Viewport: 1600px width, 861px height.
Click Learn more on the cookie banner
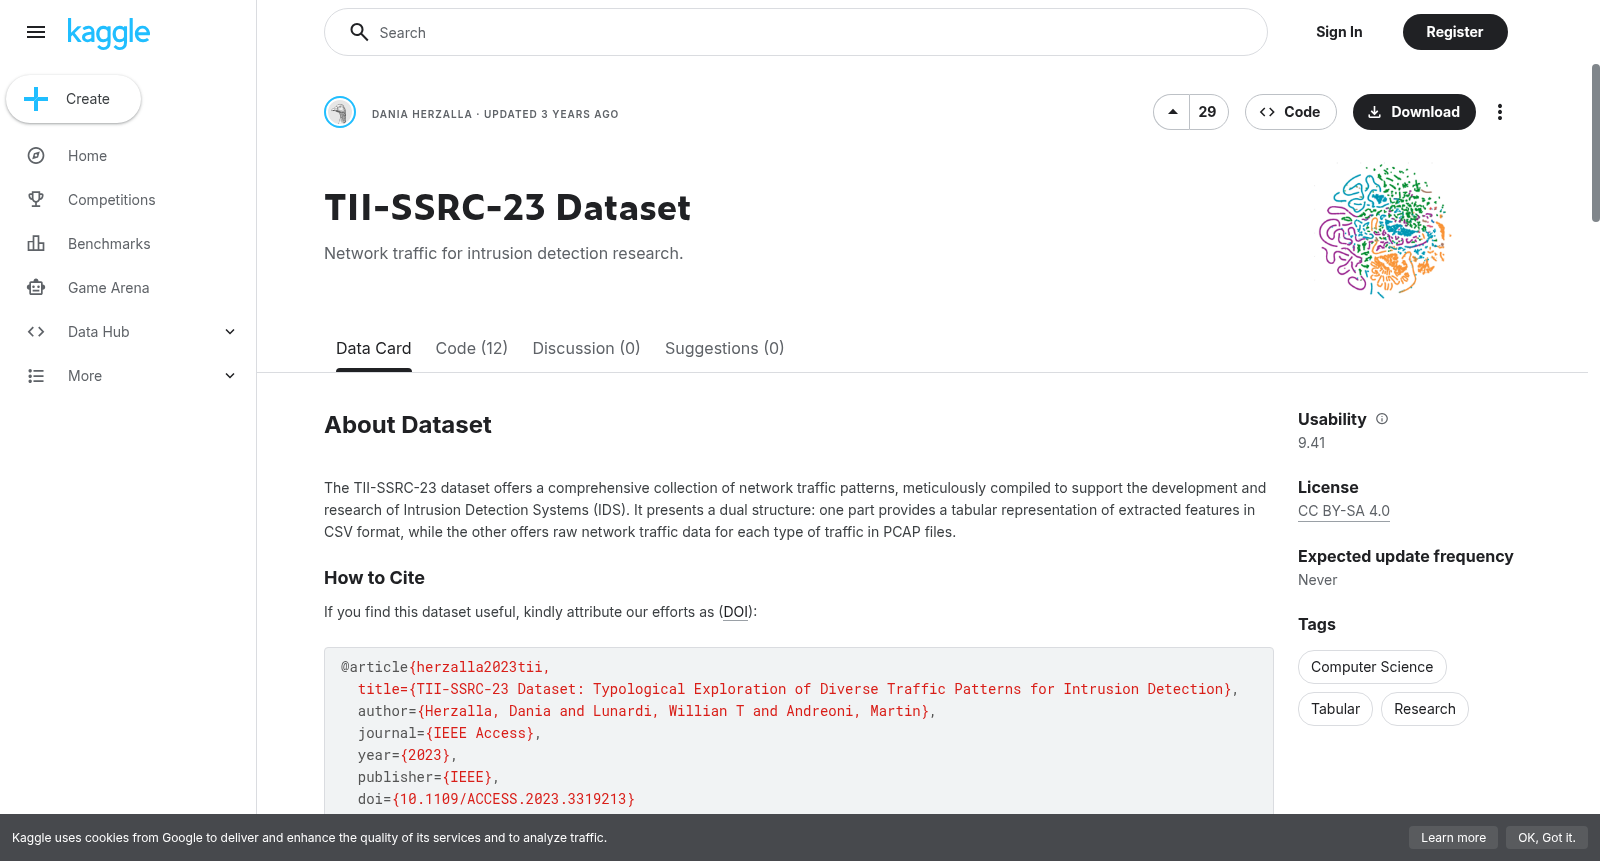(1453, 838)
